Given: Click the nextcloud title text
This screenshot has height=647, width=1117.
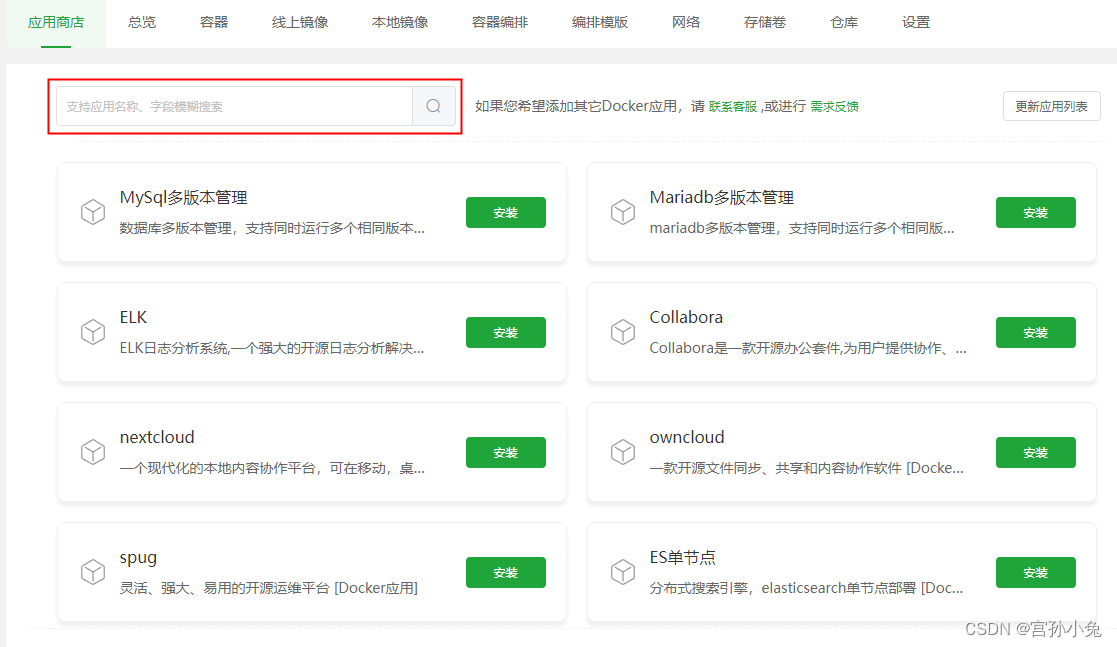Looking at the screenshot, I should point(157,437).
